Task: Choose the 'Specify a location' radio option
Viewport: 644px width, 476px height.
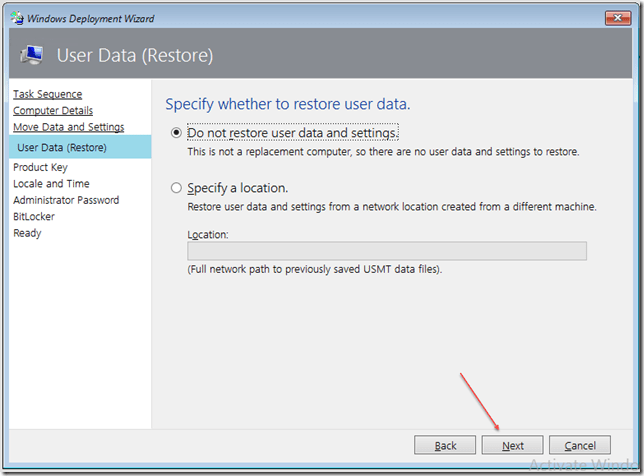Action: [177, 188]
